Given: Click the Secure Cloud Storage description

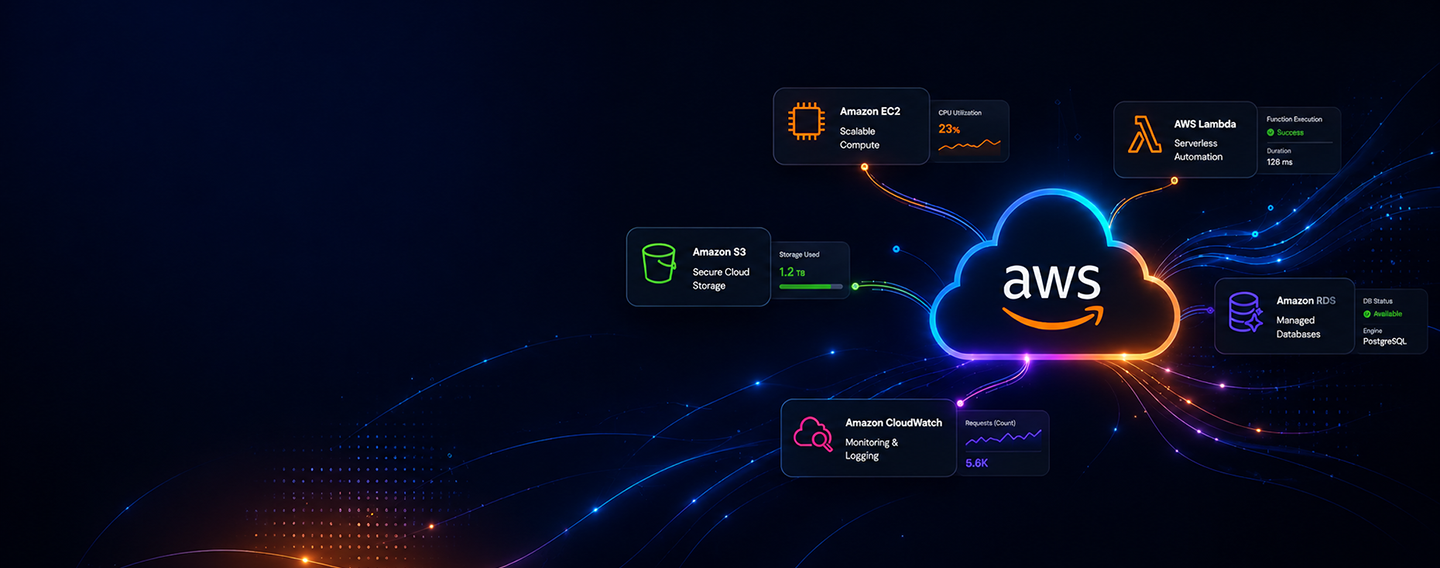Looking at the screenshot, I should tap(721, 279).
